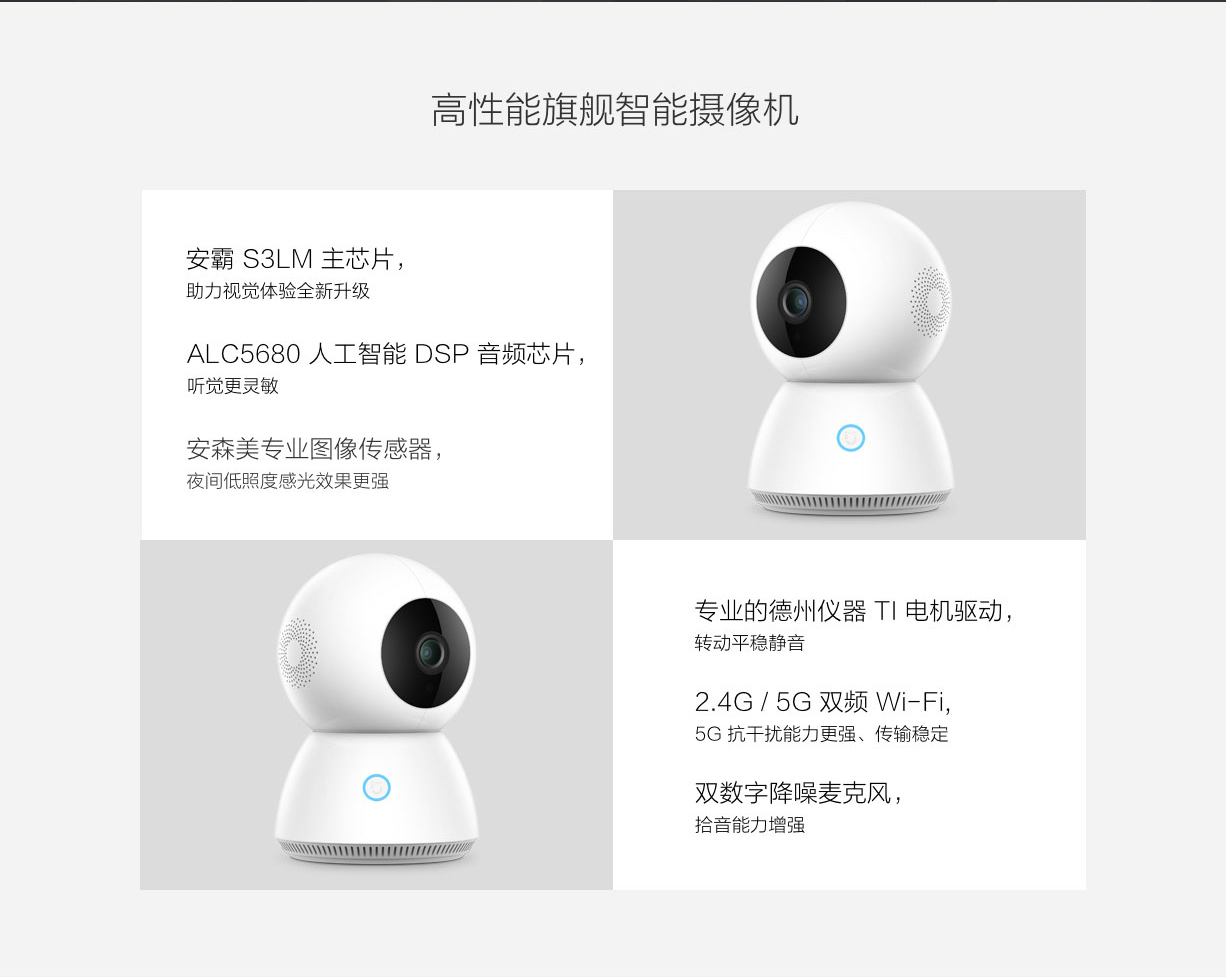
Task: Select the 安霸 S3LM 主芯片 text line
Action: click(x=296, y=259)
